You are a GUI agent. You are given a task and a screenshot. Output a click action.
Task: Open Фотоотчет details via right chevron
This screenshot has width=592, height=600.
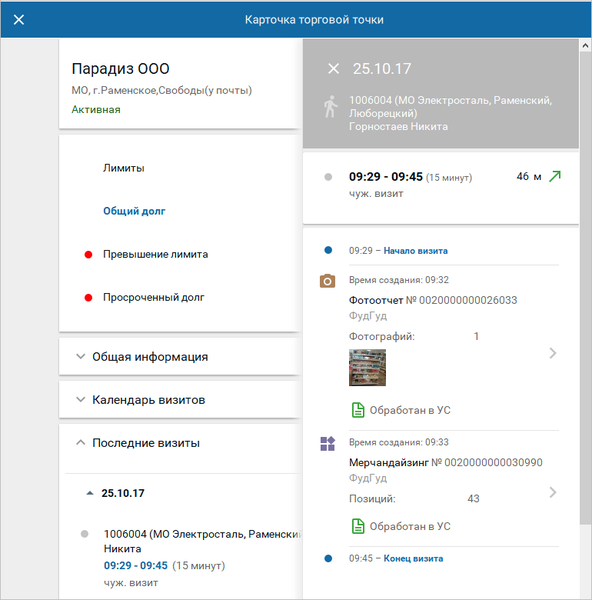[x=553, y=353]
